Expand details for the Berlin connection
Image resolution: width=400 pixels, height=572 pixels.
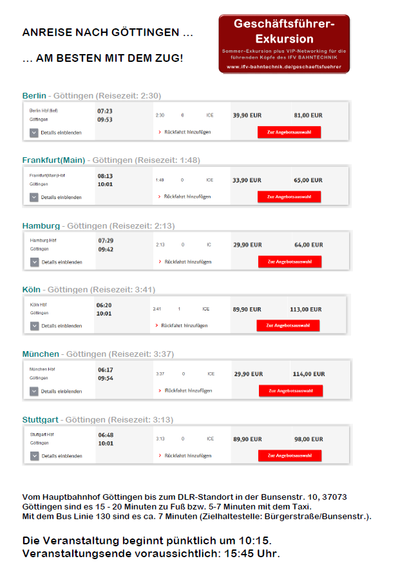click(x=56, y=133)
